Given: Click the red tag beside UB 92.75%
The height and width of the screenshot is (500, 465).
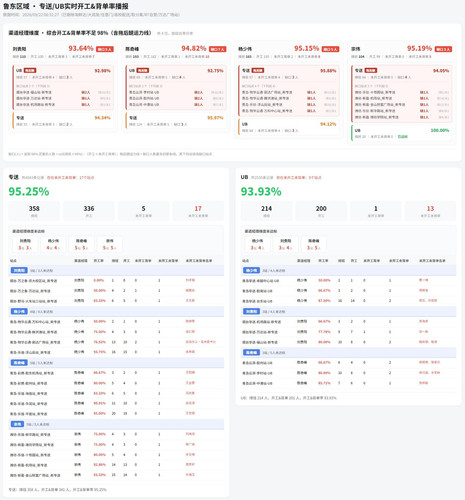Looking at the screenshot, I should pos(143,70).
